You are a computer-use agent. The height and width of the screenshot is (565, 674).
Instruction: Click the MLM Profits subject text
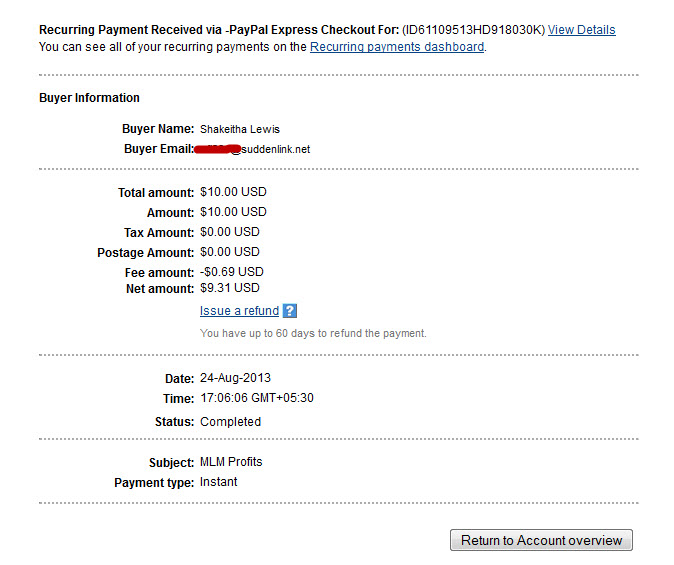click(x=231, y=462)
